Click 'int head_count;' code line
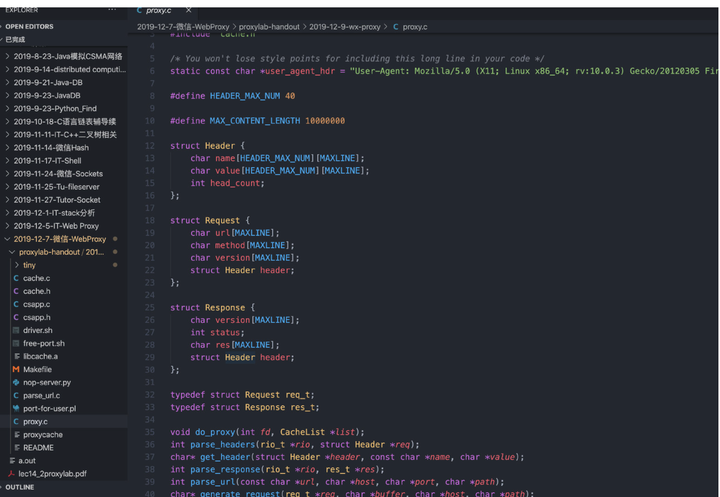The width and height of the screenshot is (720, 497). [x=227, y=183]
